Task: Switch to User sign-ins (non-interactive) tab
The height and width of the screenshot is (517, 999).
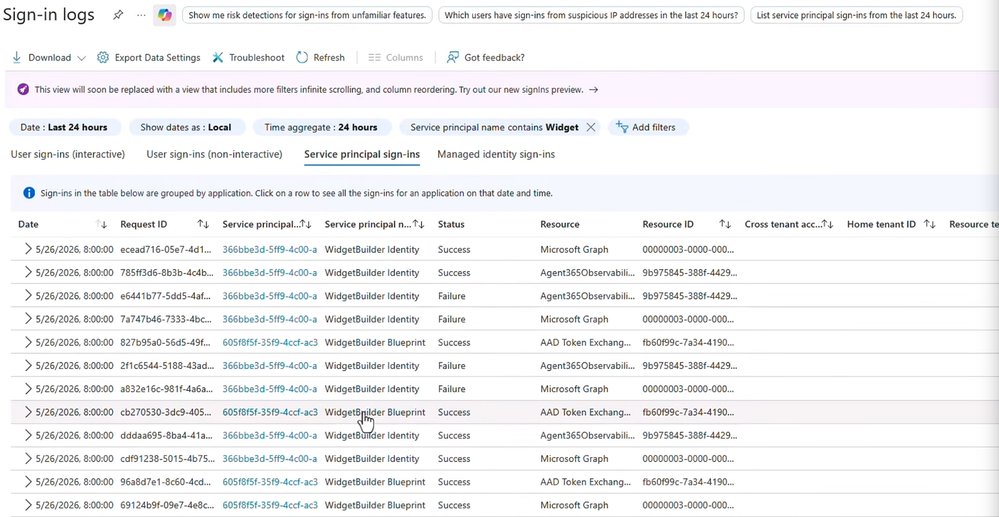Action: [214, 154]
